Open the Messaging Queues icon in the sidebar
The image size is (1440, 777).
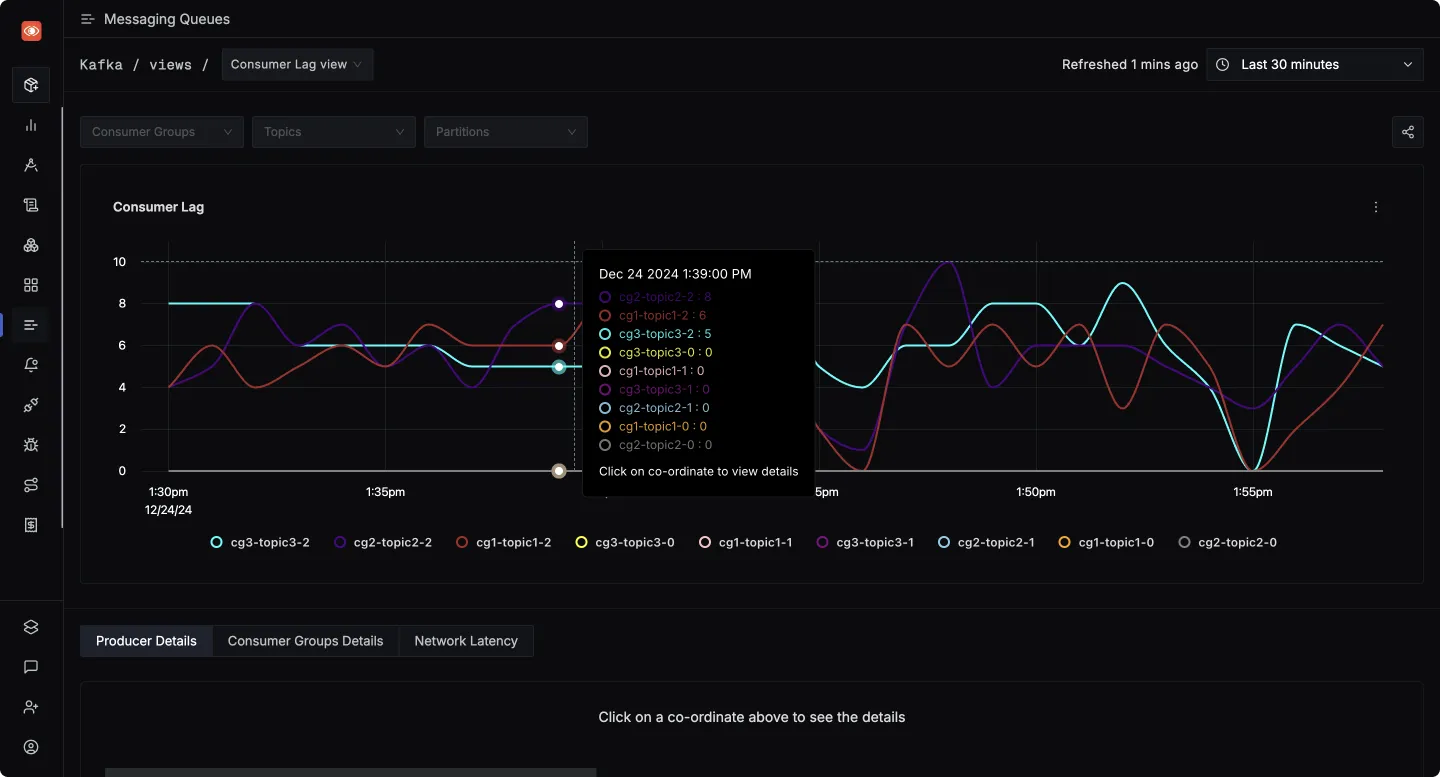tap(30, 325)
